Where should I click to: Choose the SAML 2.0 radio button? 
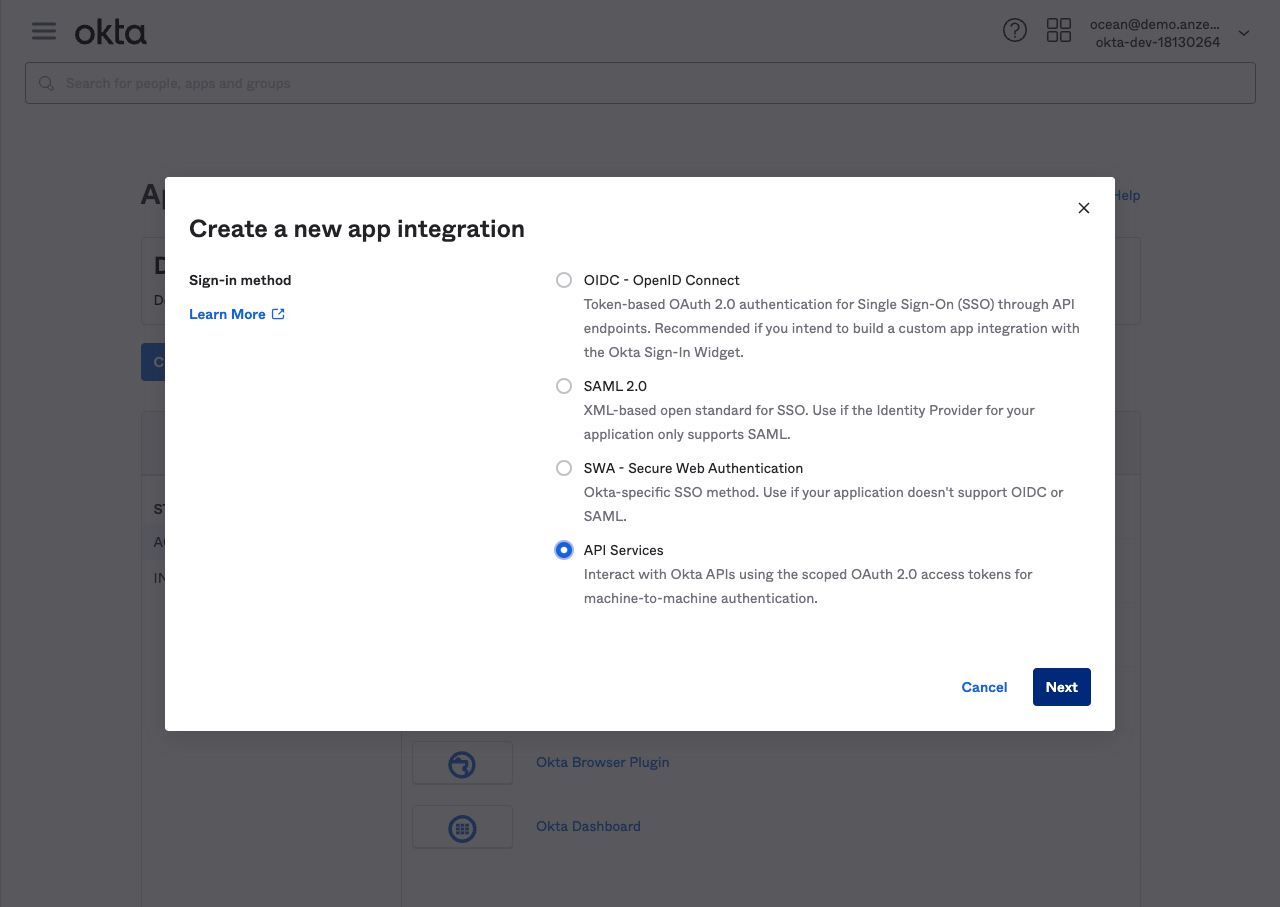564,386
